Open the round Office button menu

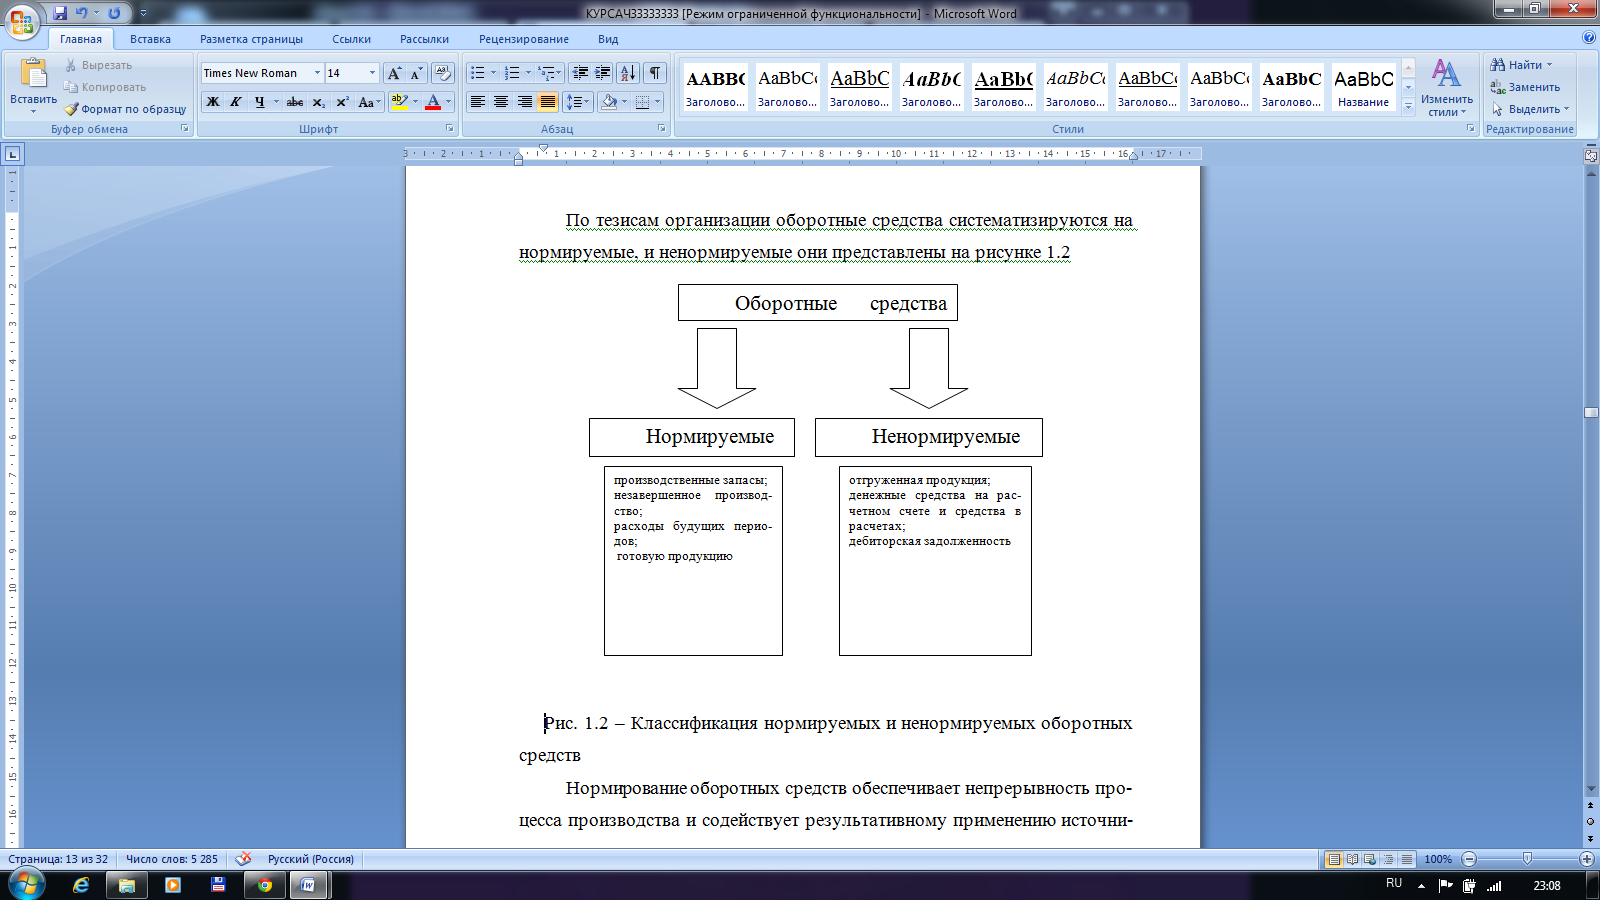[22, 22]
